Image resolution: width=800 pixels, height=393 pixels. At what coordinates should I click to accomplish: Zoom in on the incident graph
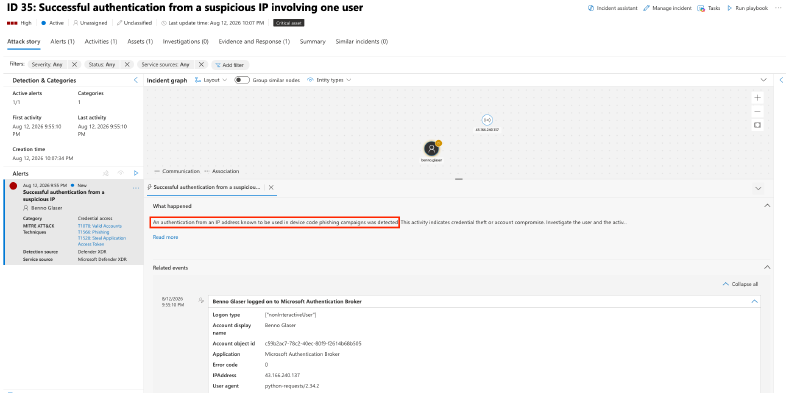(x=758, y=97)
